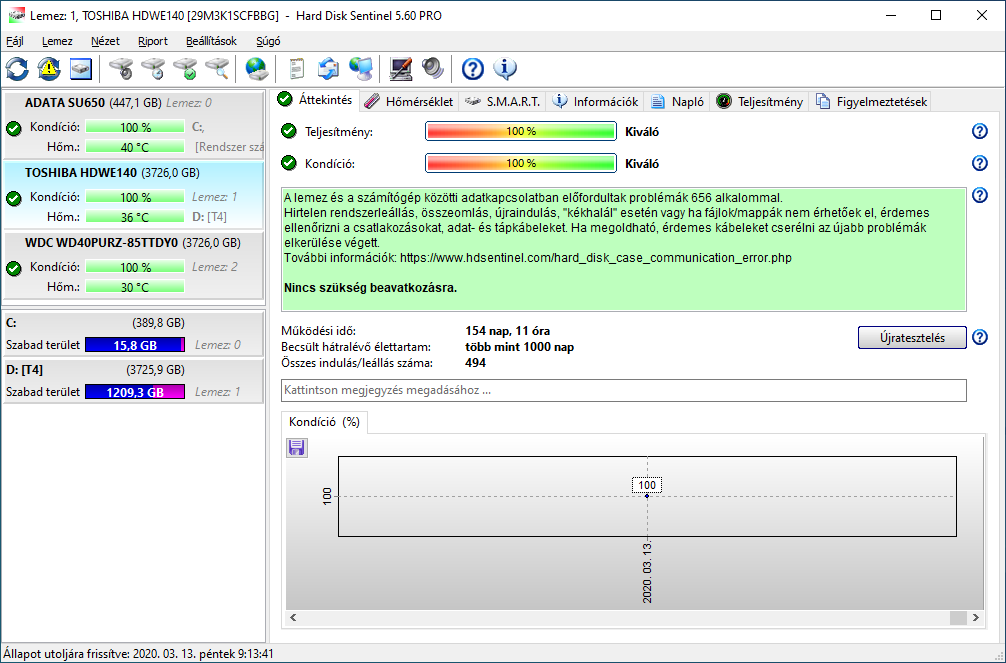Open the Súgó menu
This screenshot has height=663, width=1006.
268,41
